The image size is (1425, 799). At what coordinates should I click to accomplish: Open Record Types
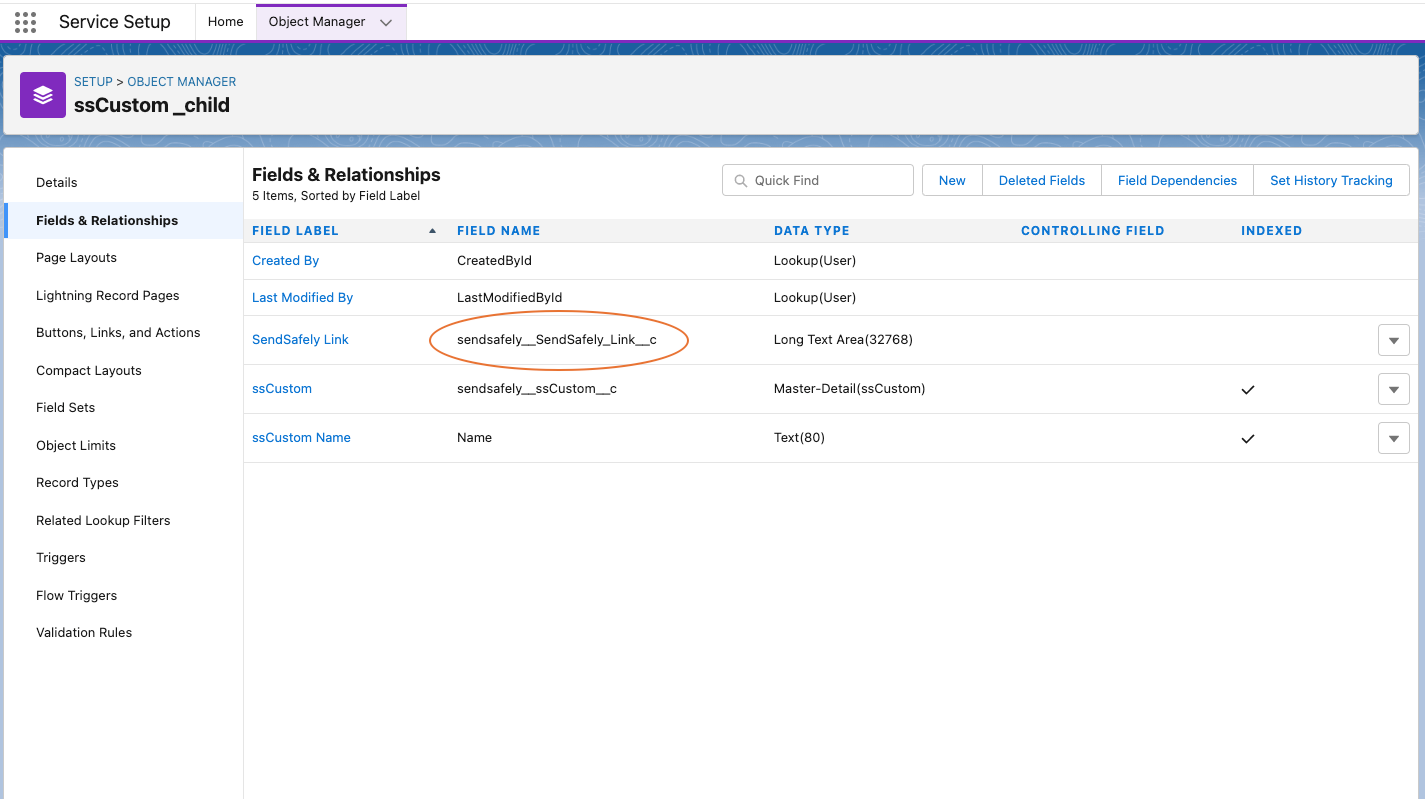pyautogui.click(x=77, y=483)
